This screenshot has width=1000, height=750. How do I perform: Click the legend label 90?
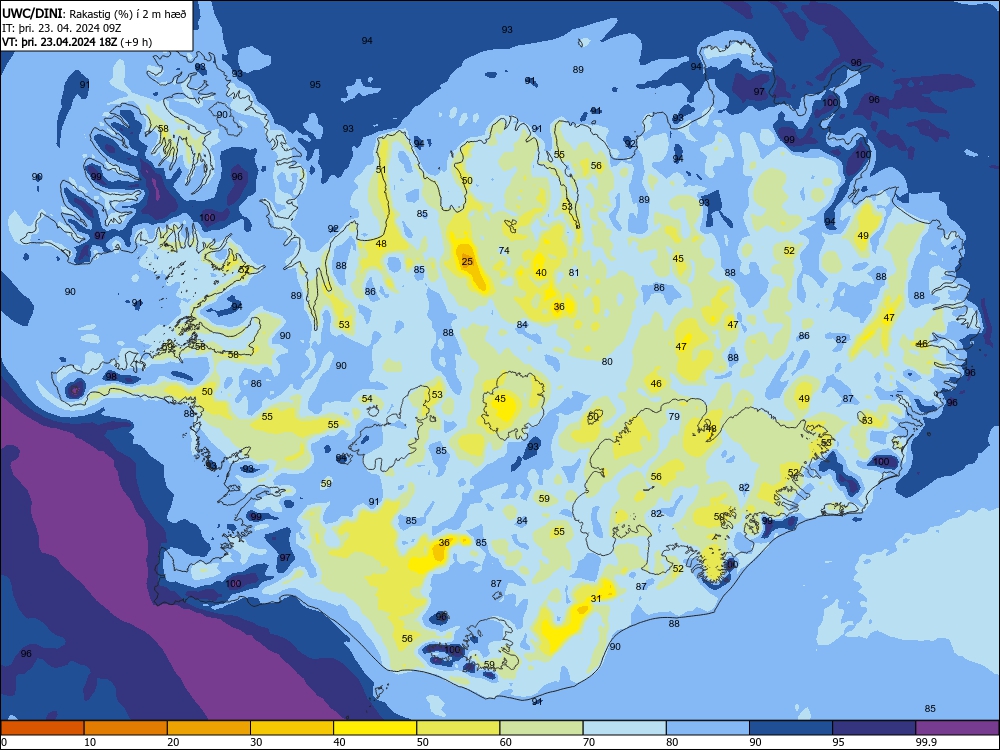755,742
